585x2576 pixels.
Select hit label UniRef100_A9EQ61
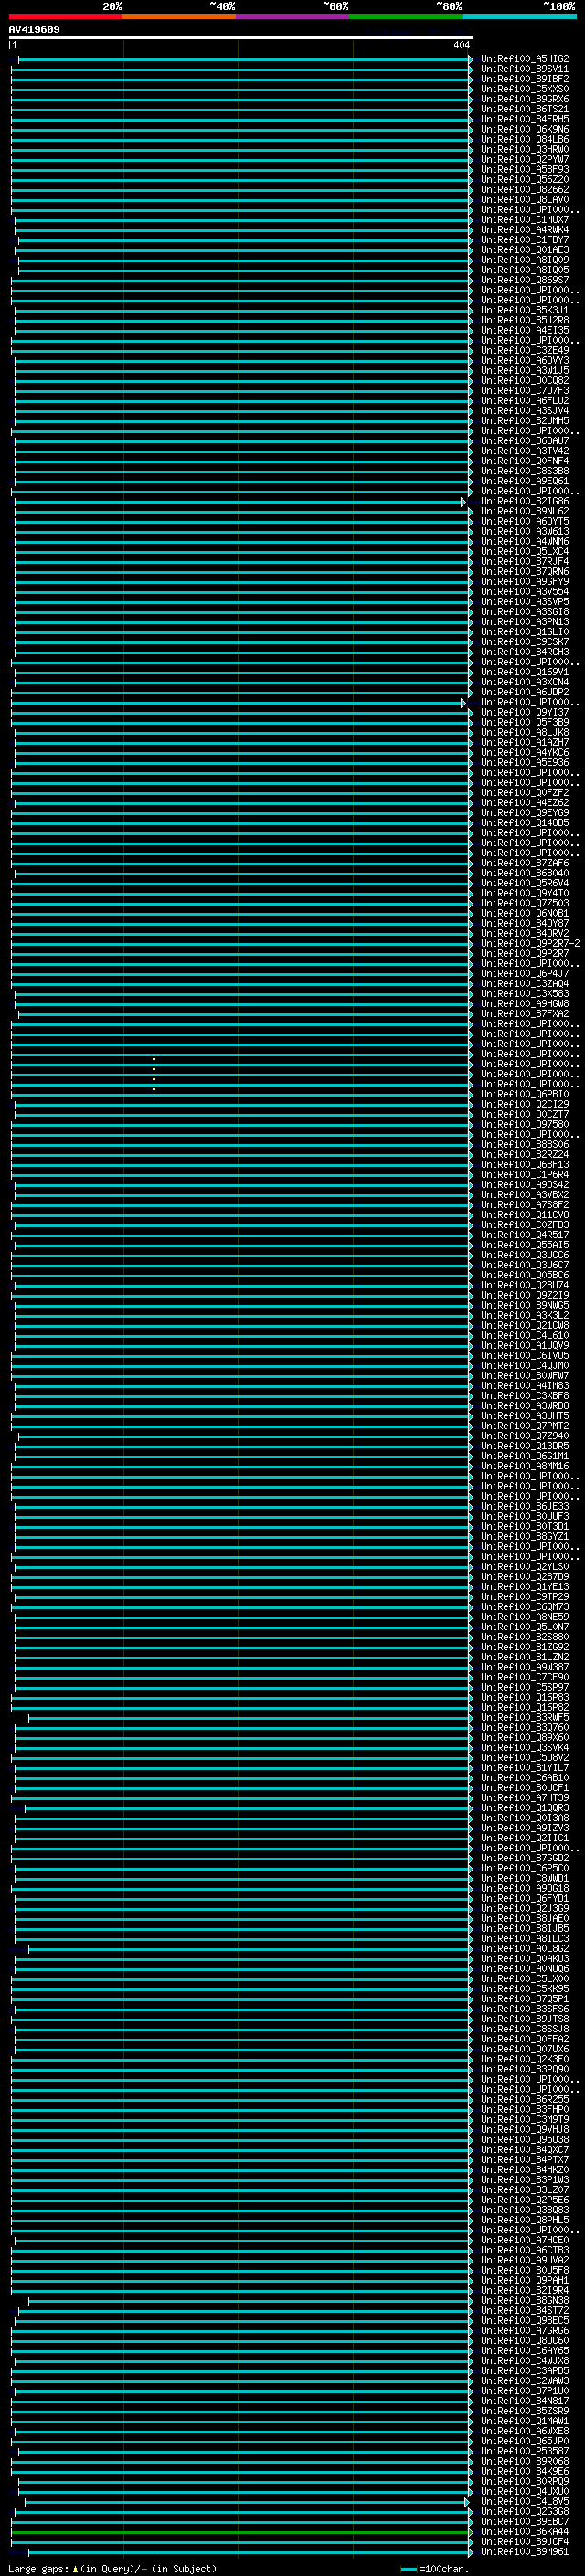[x=524, y=481]
